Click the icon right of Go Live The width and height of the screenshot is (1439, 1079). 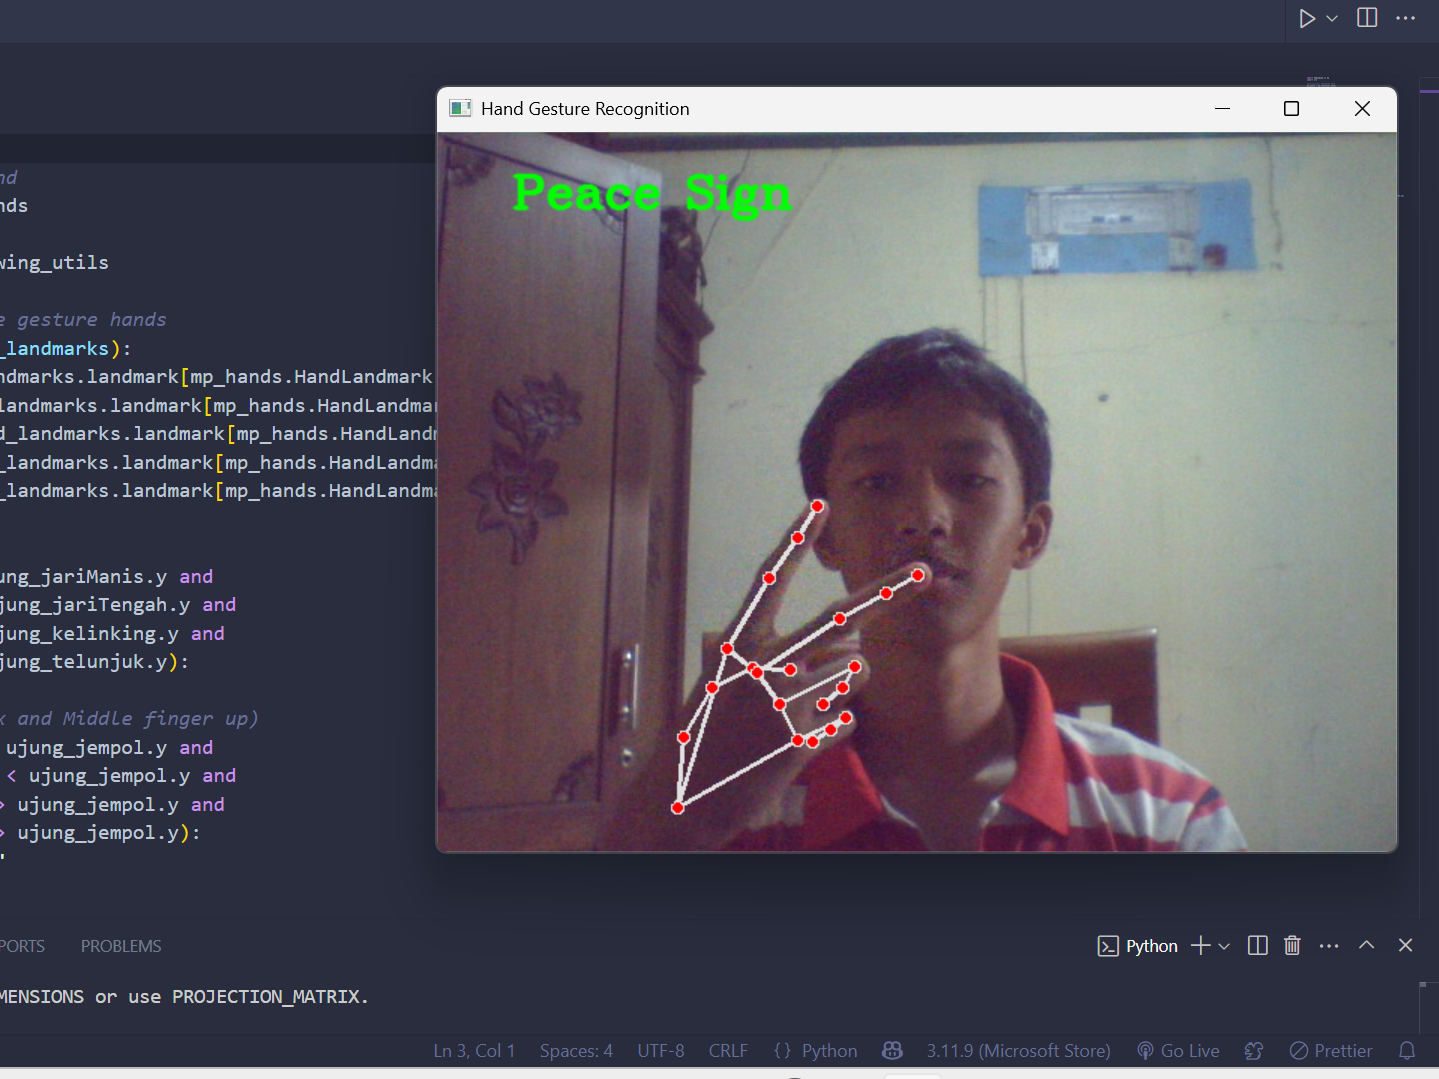[x=1254, y=1051]
